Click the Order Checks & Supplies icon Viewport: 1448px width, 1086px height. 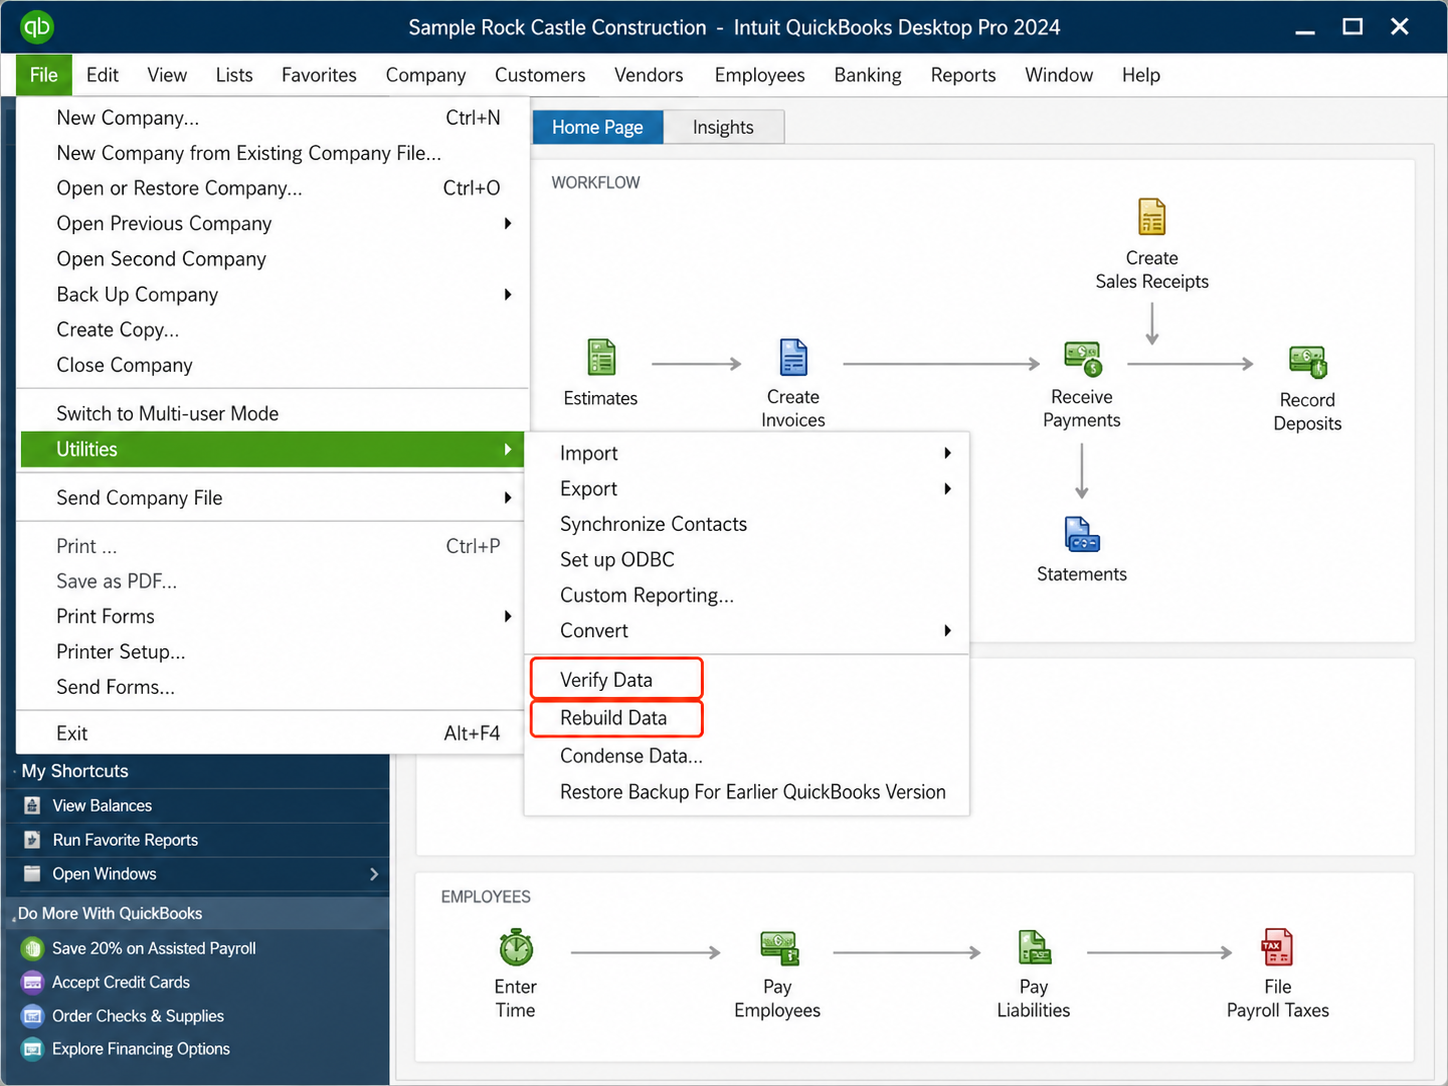coord(32,1016)
